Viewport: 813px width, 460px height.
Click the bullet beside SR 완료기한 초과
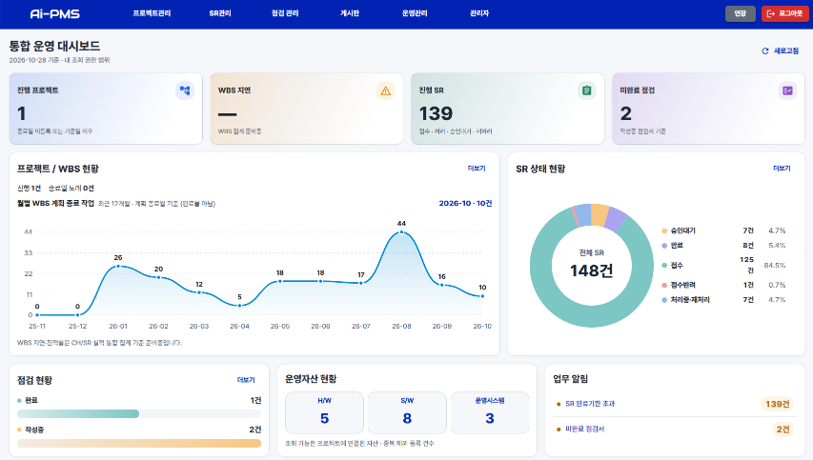pyautogui.click(x=558, y=404)
